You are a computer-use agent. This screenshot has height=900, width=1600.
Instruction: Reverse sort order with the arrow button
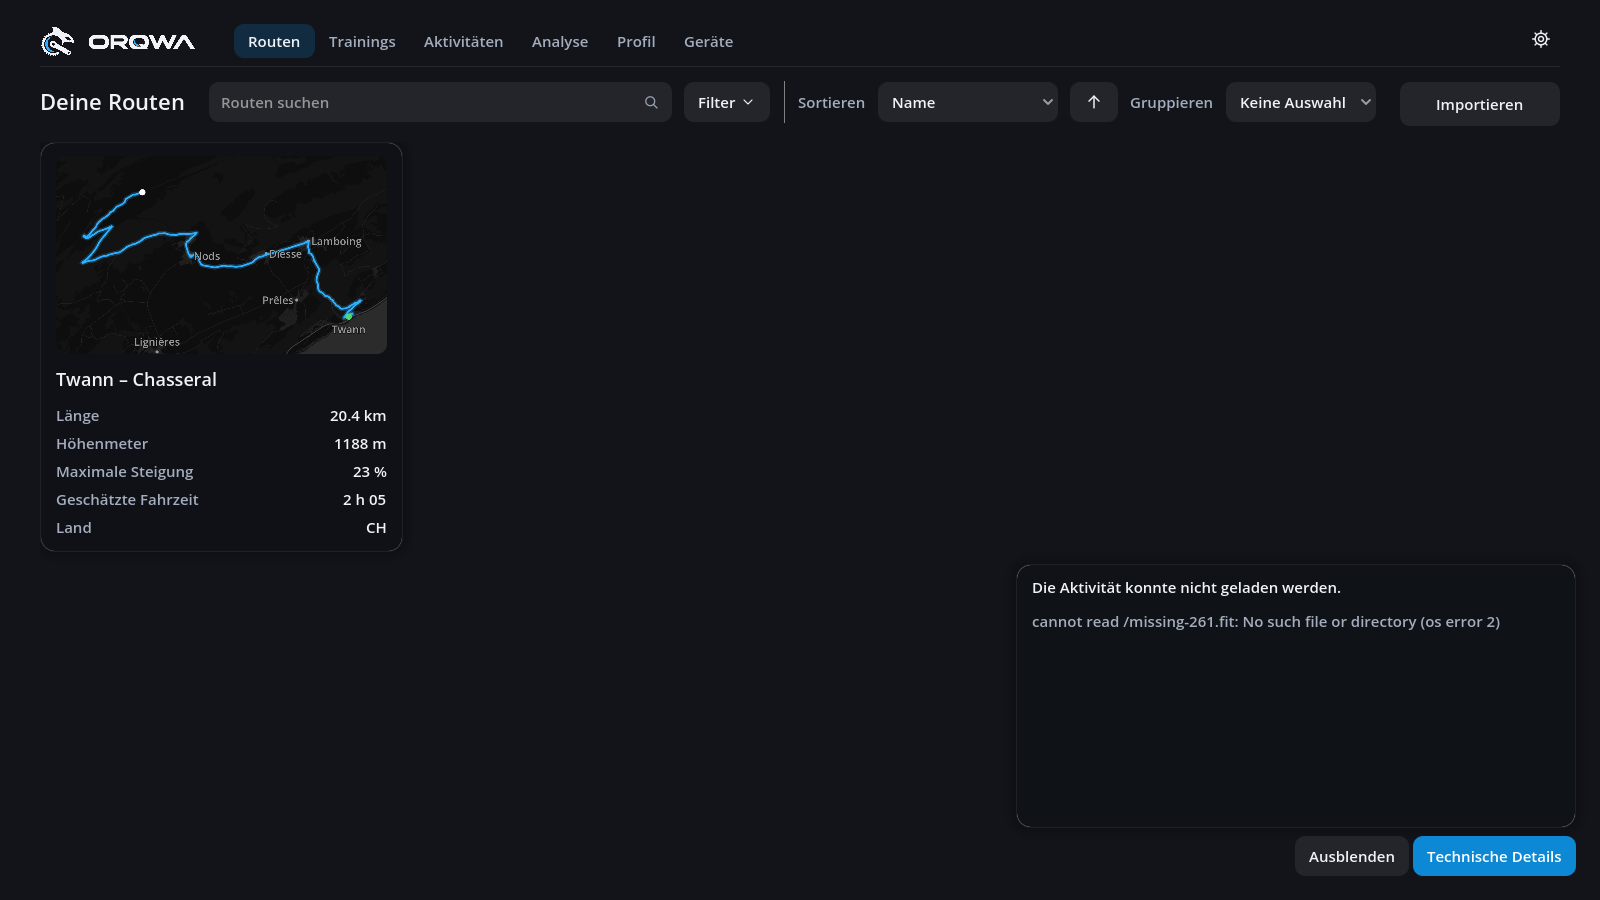point(1094,102)
